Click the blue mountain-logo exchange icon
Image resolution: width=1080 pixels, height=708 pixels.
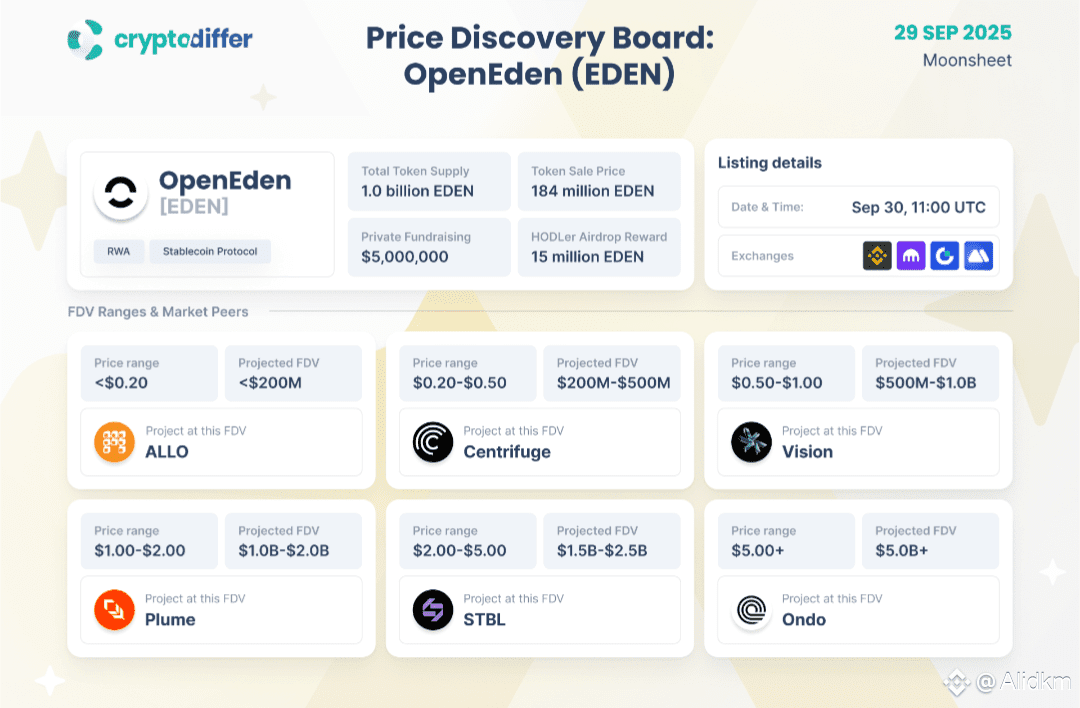[x=978, y=256]
